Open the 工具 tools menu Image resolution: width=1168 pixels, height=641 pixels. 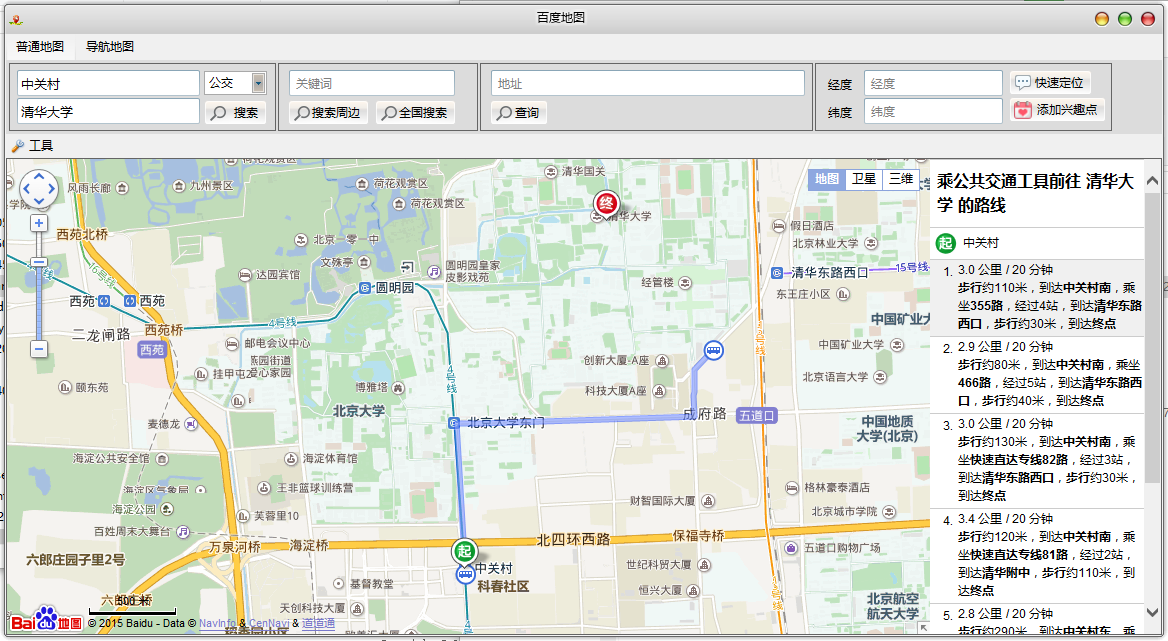[33, 145]
